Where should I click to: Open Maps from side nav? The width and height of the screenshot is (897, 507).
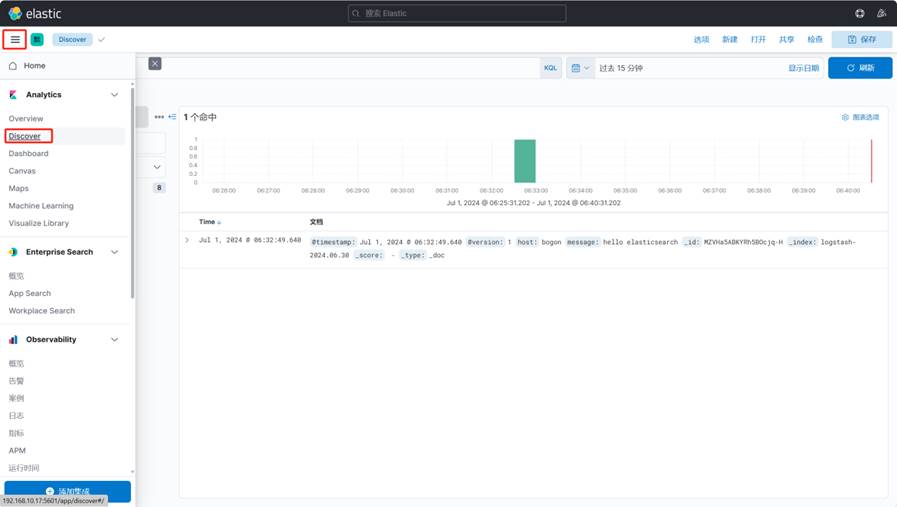[x=18, y=188]
